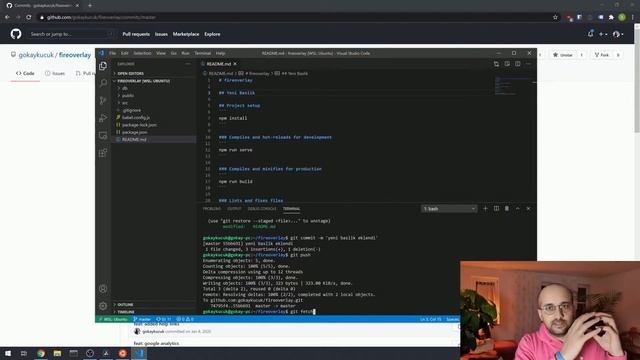Open the Run and Debug view icon
640x360 pixels.
coord(103,118)
